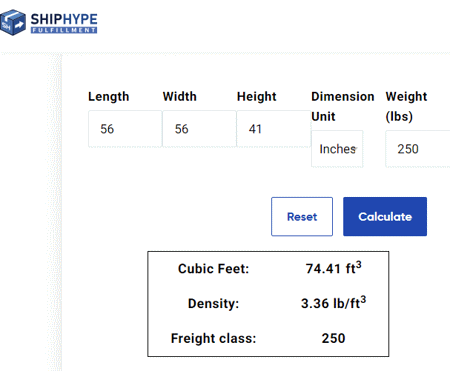Click the ShipHype box logo icon
The image size is (450, 371).
[13, 23]
